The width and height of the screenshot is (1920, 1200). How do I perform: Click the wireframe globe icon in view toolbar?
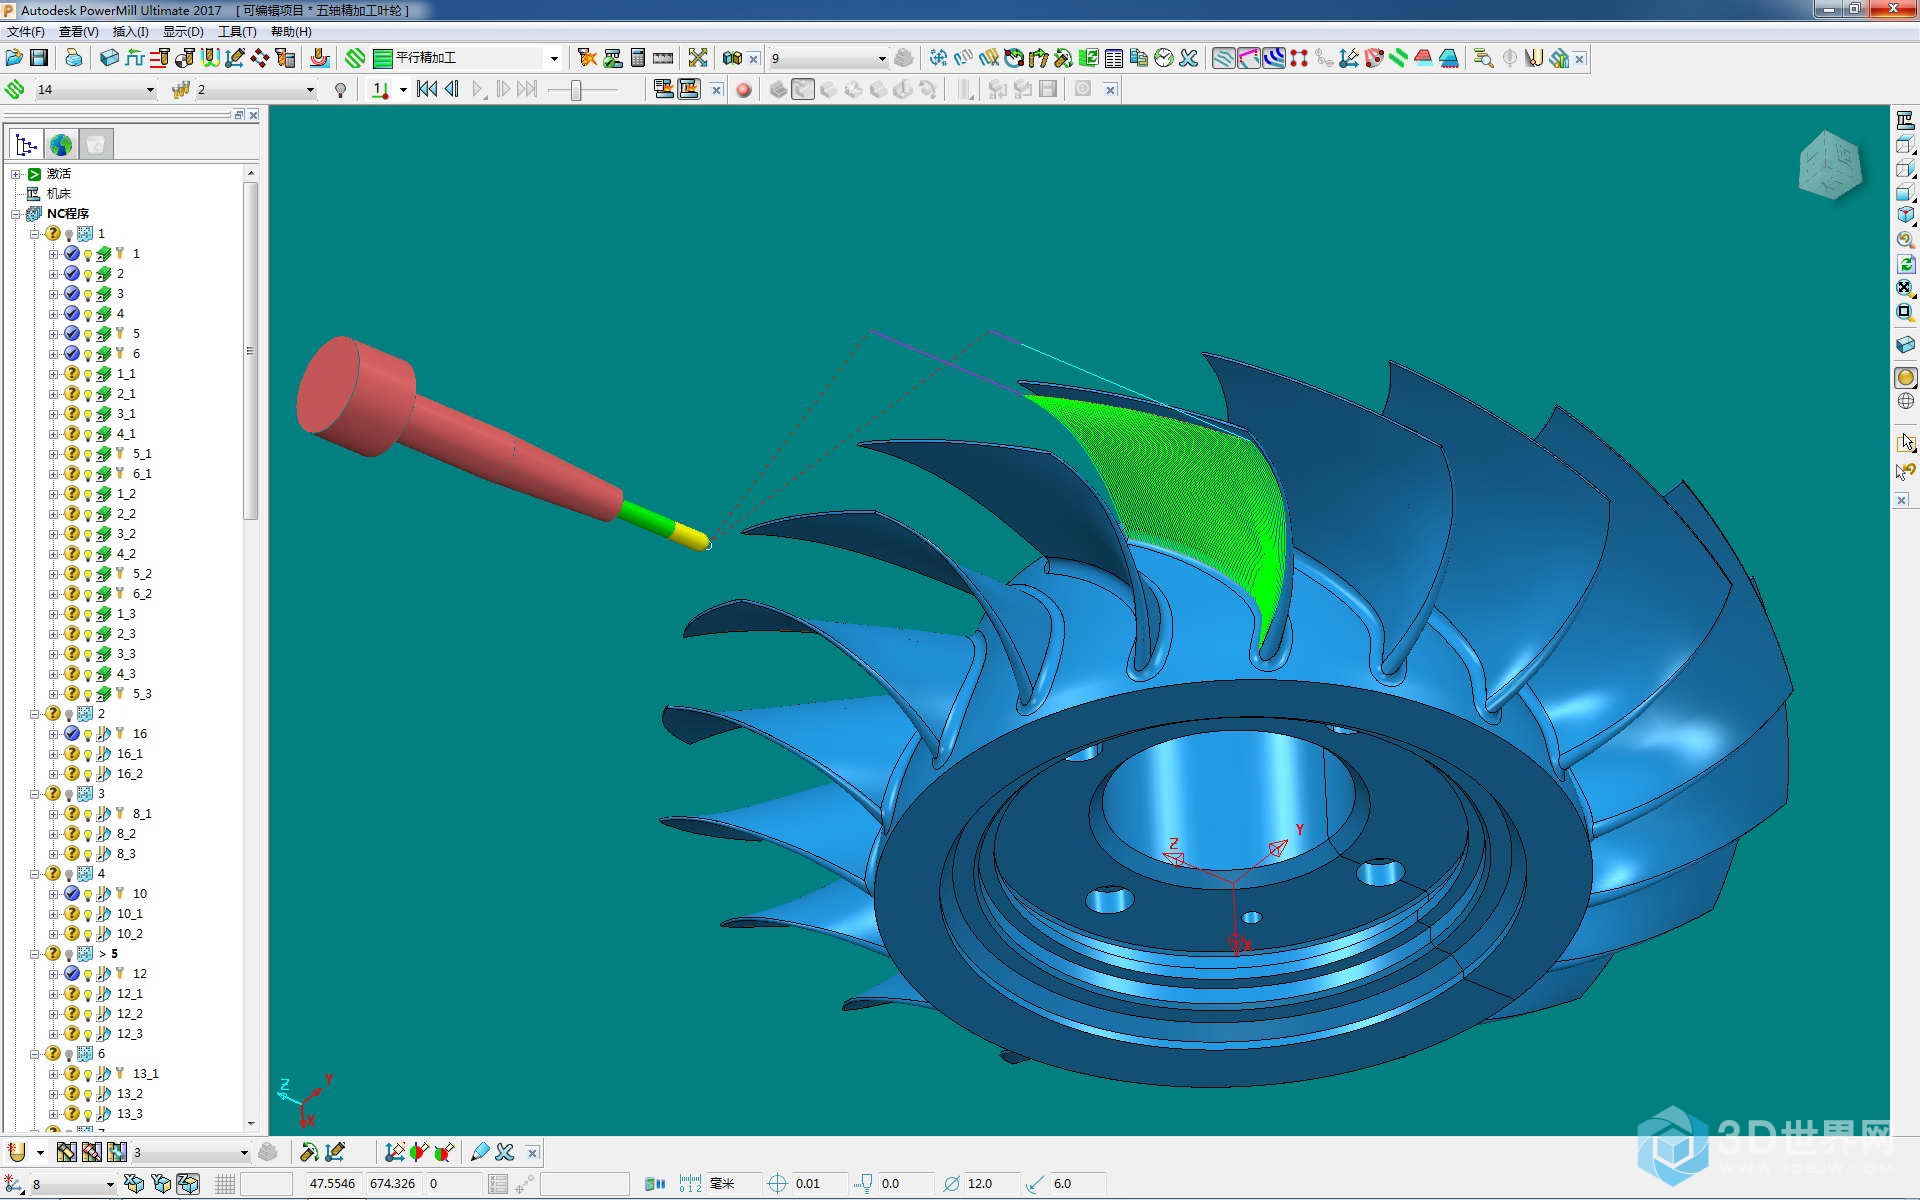[1905, 401]
